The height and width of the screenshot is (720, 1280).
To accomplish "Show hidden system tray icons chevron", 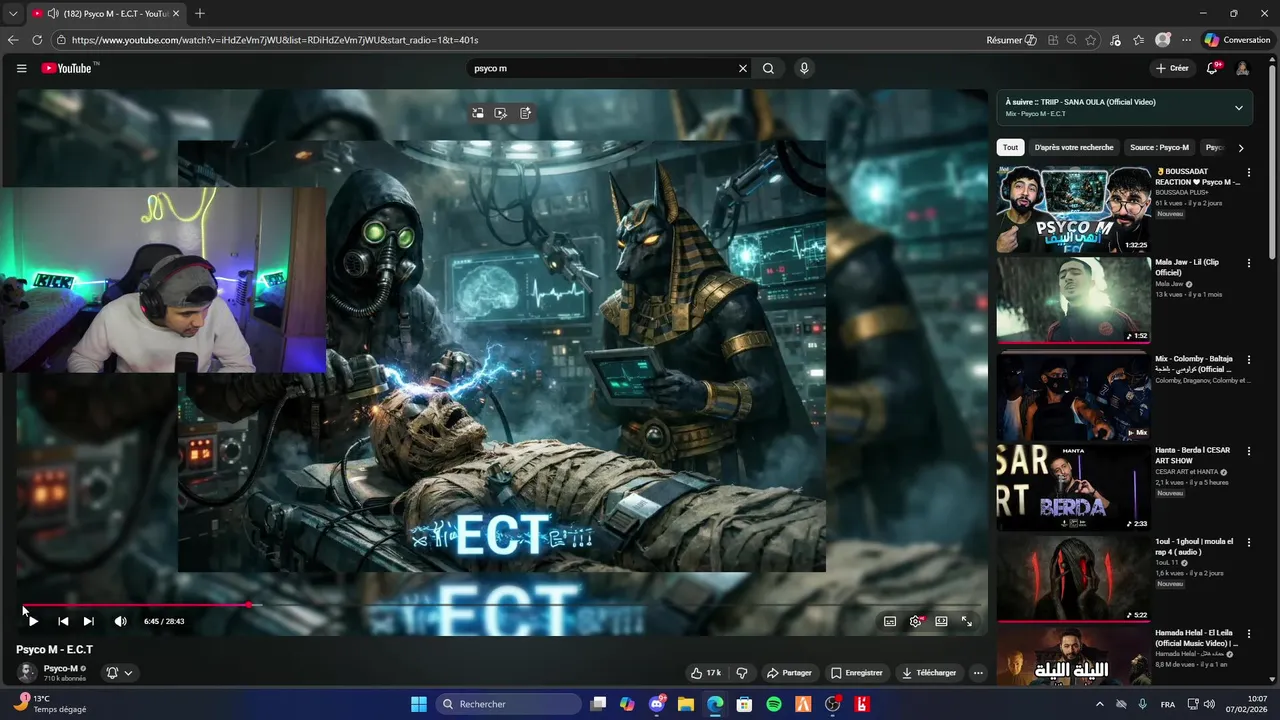I will tap(1100, 704).
